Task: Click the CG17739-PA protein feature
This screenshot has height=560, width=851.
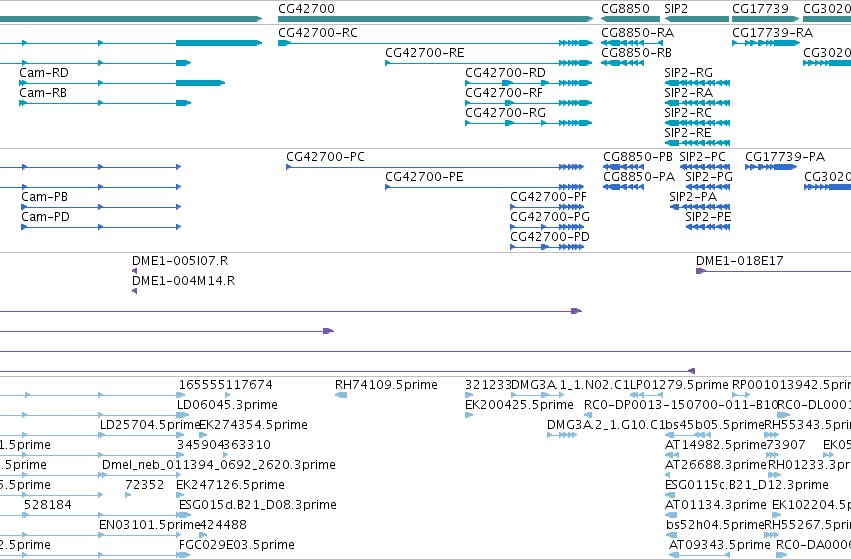Action: tap(771, 167)
